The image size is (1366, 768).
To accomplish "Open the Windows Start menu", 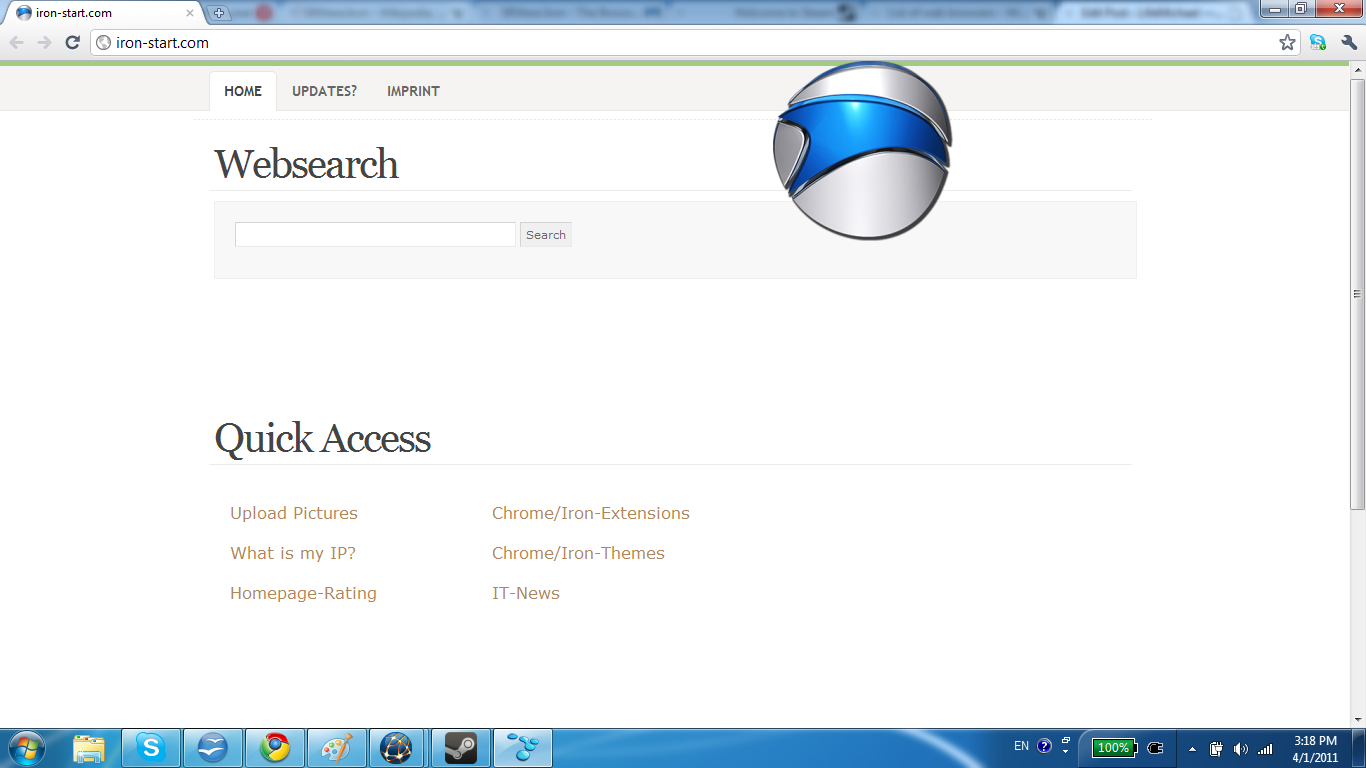I will (25, 748).
